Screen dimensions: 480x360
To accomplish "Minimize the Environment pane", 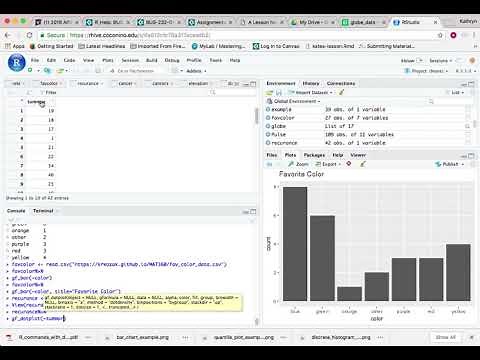I will point(464,84).
